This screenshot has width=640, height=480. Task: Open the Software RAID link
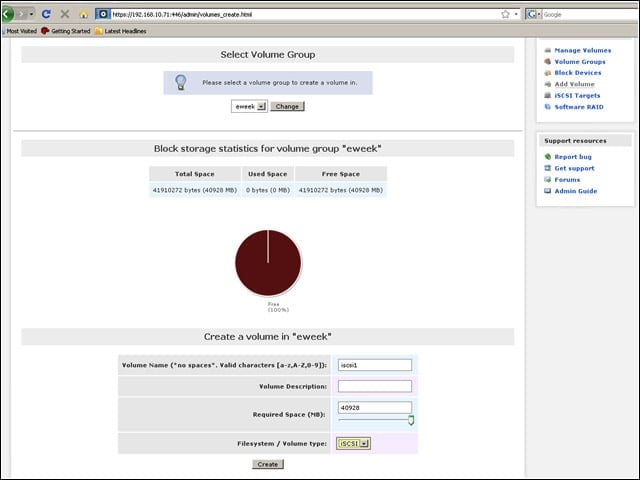(579, 107)
